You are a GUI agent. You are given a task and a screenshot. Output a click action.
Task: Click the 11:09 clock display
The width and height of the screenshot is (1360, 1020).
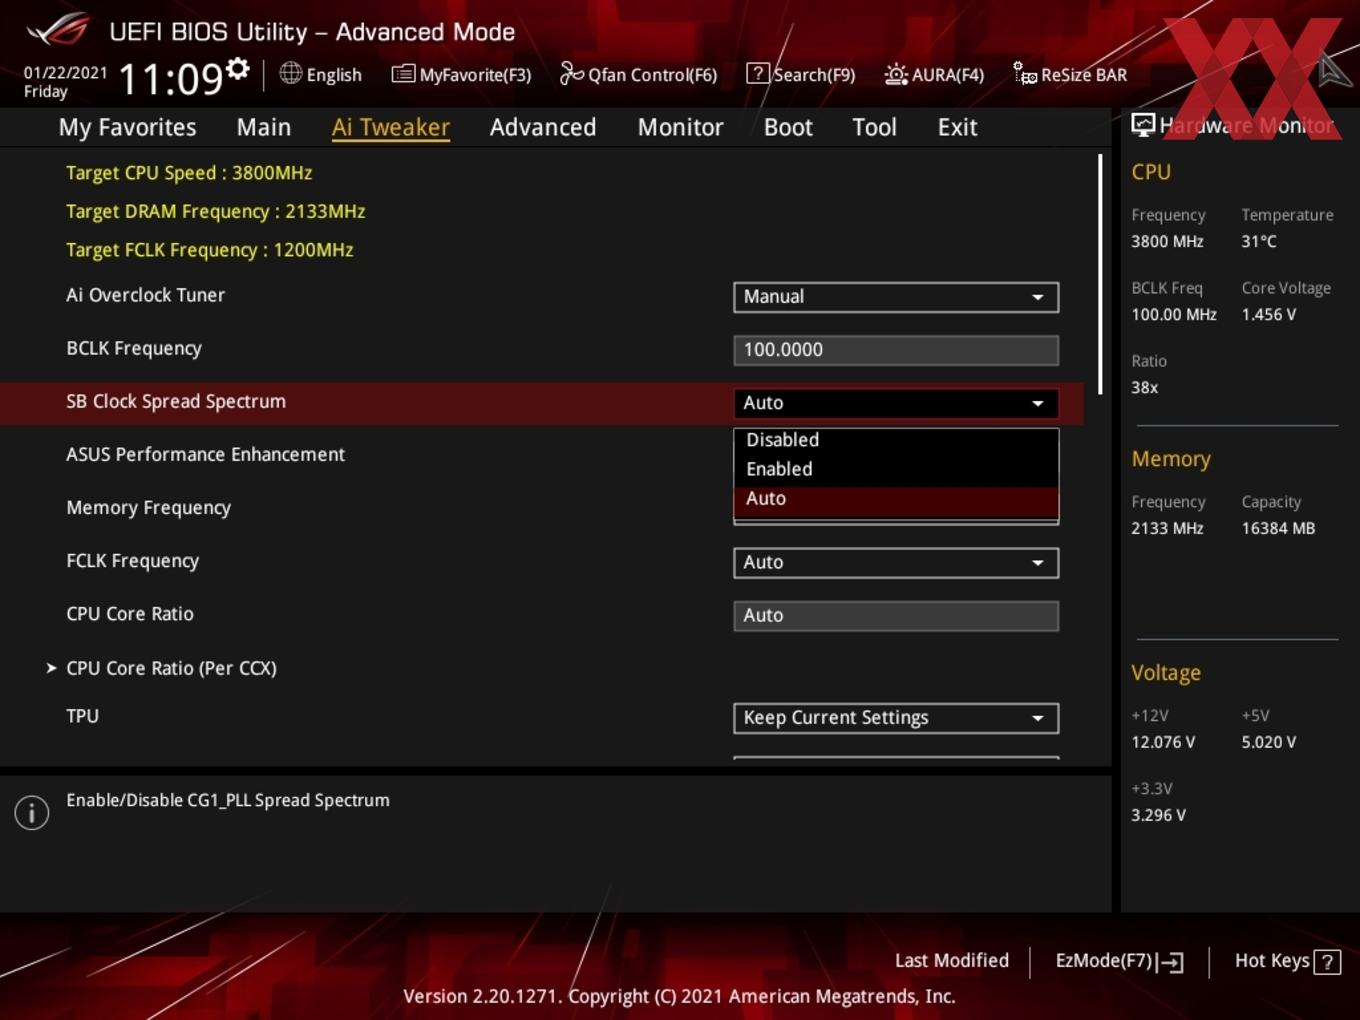(170, 79)
